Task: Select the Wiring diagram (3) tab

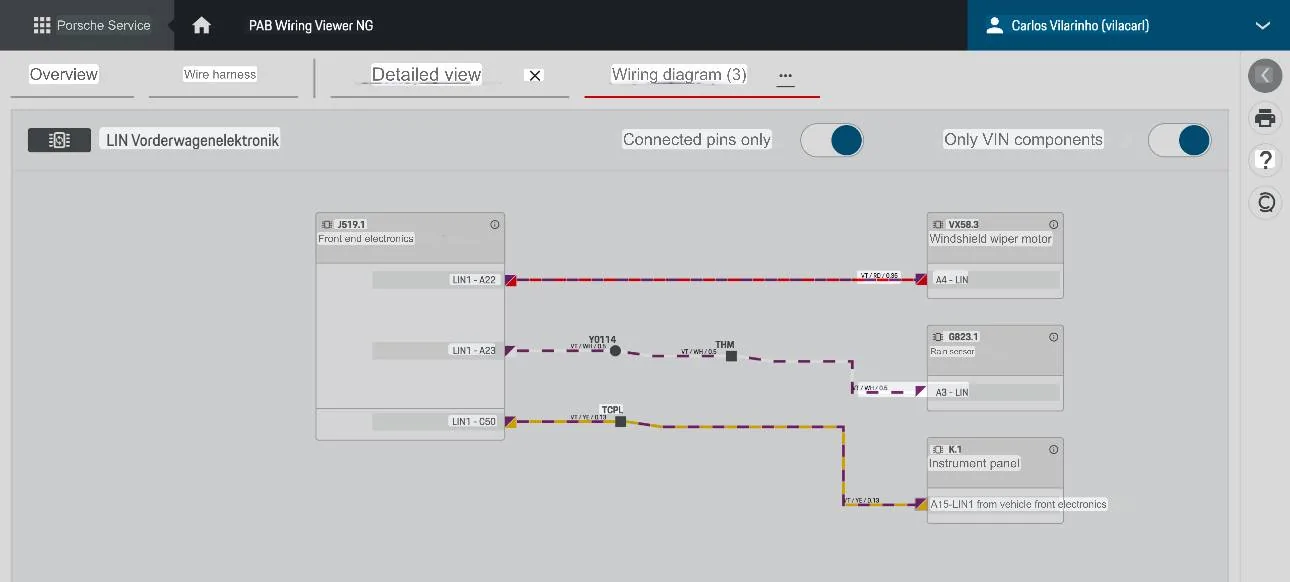Action: click(x=679, y=74)
